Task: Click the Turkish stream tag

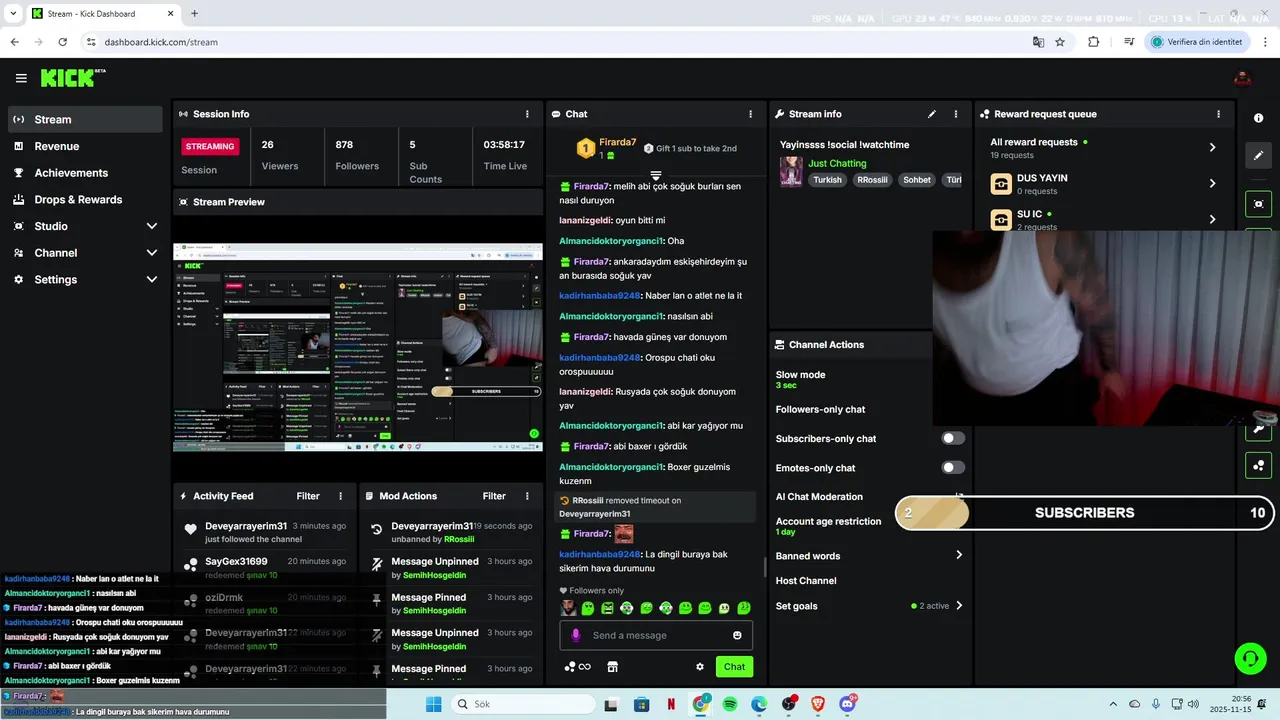Action: [827, 180]
